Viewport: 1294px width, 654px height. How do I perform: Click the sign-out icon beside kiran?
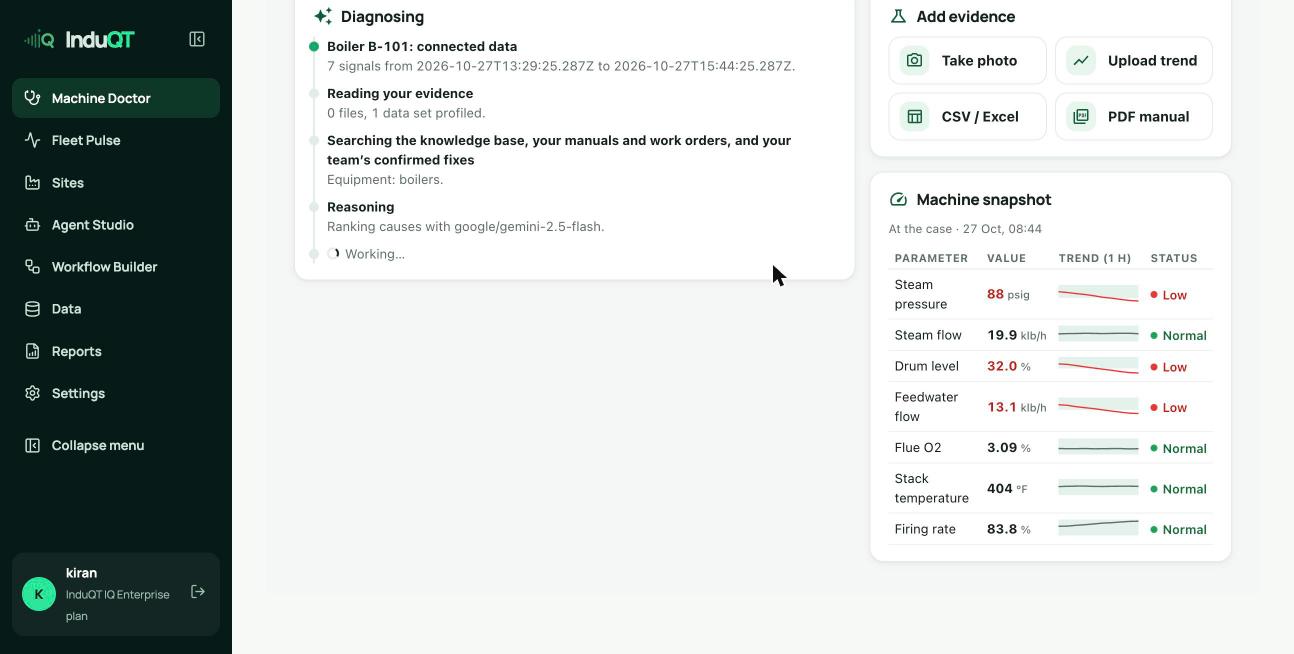[x=198, y=592]
